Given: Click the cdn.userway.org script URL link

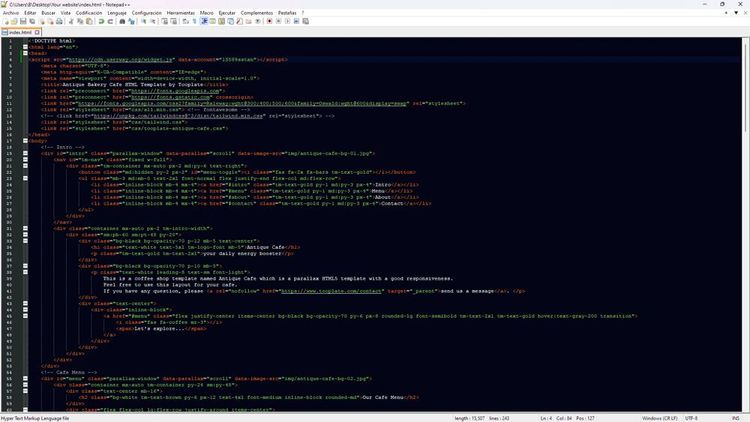Looking at the screenshot, I should [x=120, y=59].
